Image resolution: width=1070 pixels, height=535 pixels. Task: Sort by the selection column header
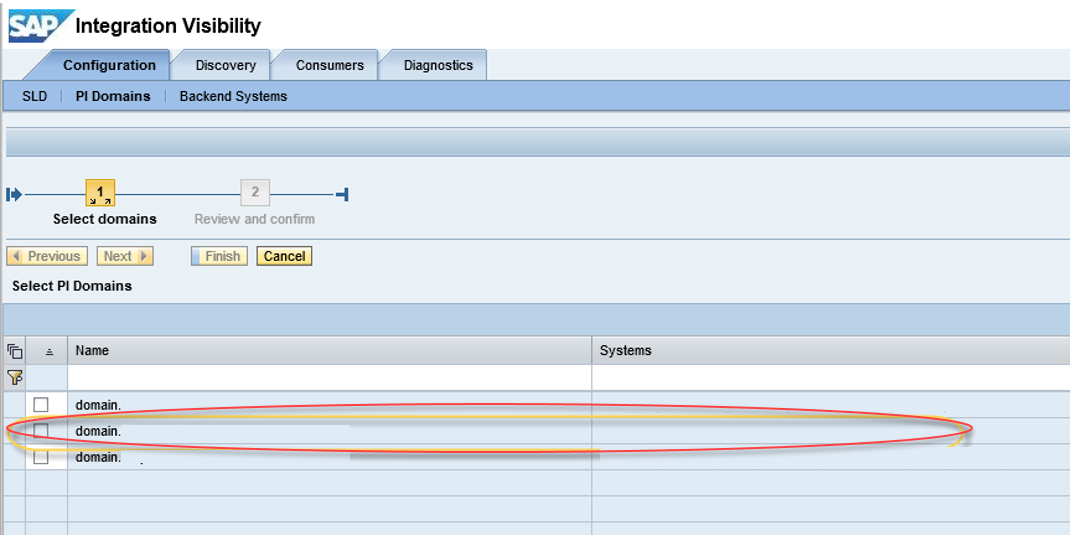coord(46,351)
